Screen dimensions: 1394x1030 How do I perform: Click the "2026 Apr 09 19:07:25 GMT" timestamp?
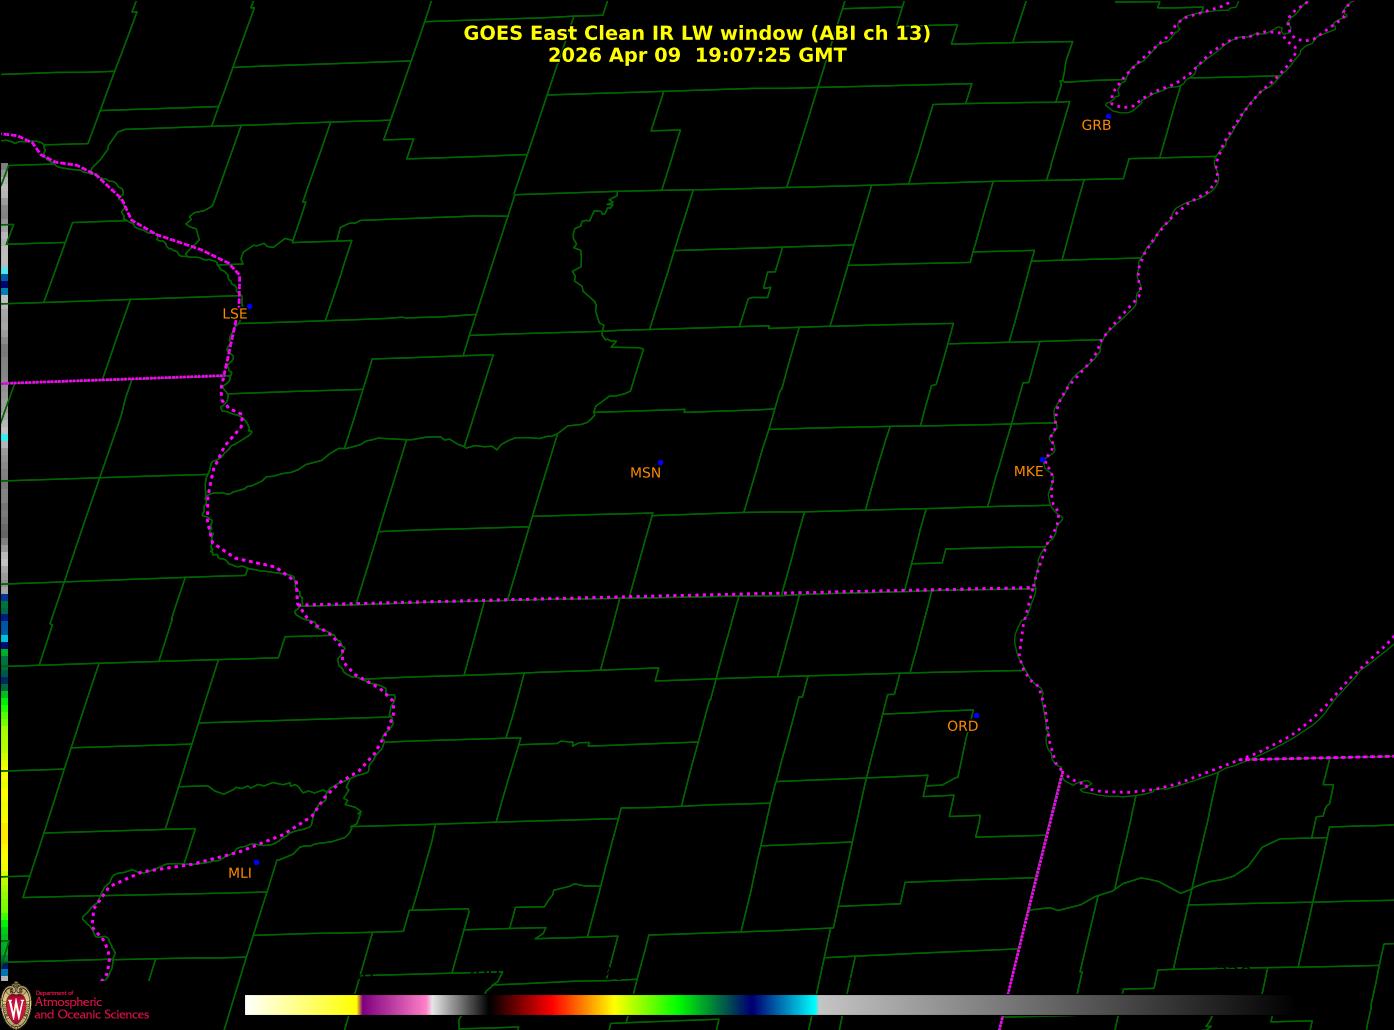[697, 55]
